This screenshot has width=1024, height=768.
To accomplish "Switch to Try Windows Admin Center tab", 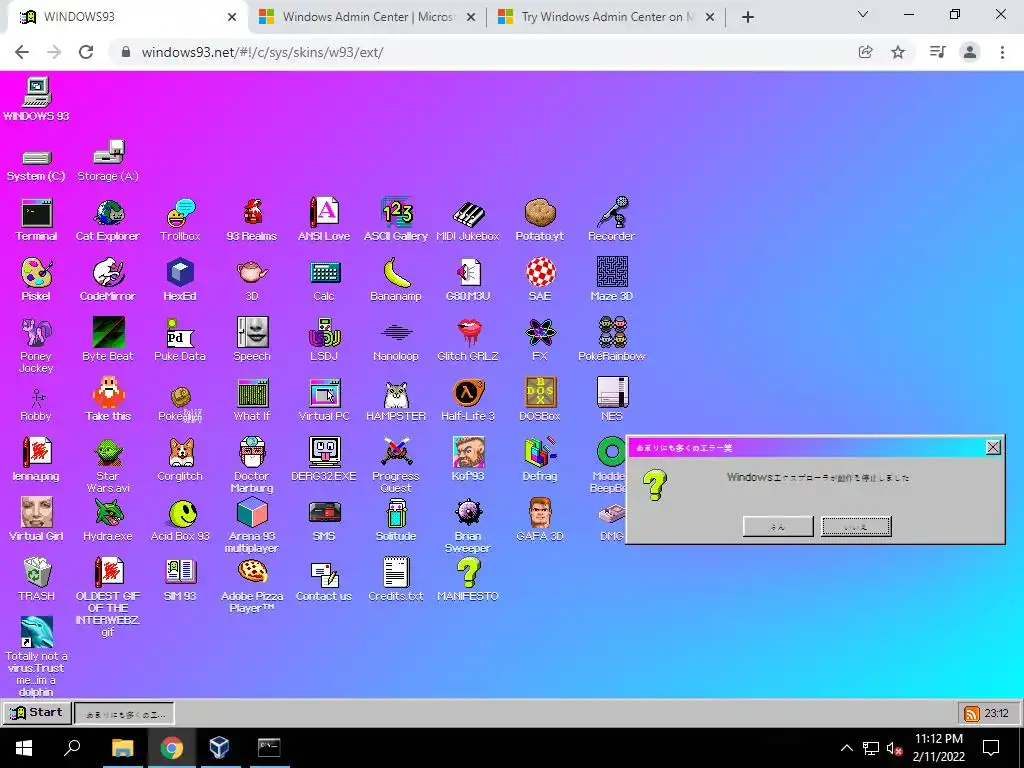I will [x=606, y=17].
